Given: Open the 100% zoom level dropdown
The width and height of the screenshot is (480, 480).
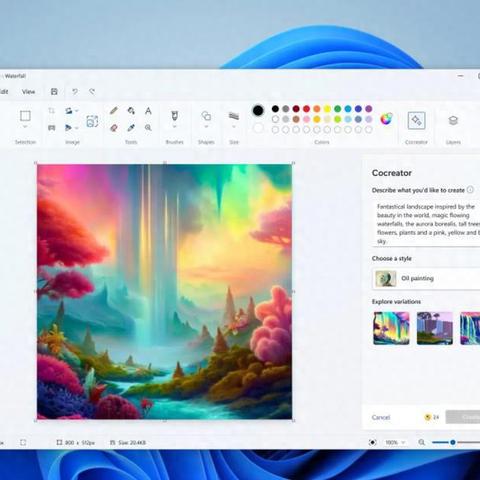Looking at the screenshot, I should click(395, 442).
